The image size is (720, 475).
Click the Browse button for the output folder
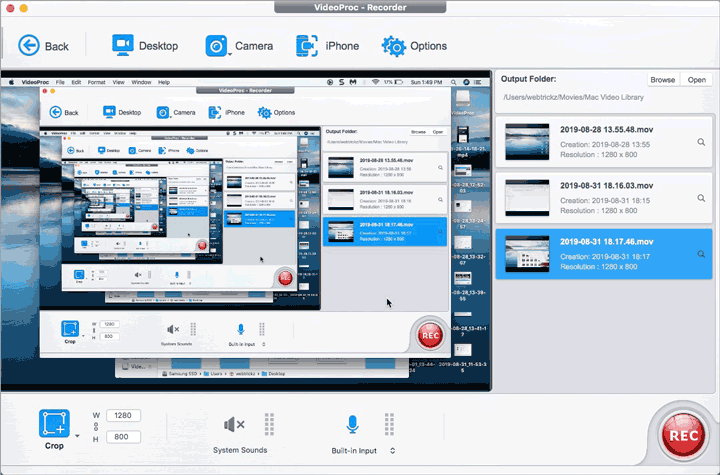(663, 79)
